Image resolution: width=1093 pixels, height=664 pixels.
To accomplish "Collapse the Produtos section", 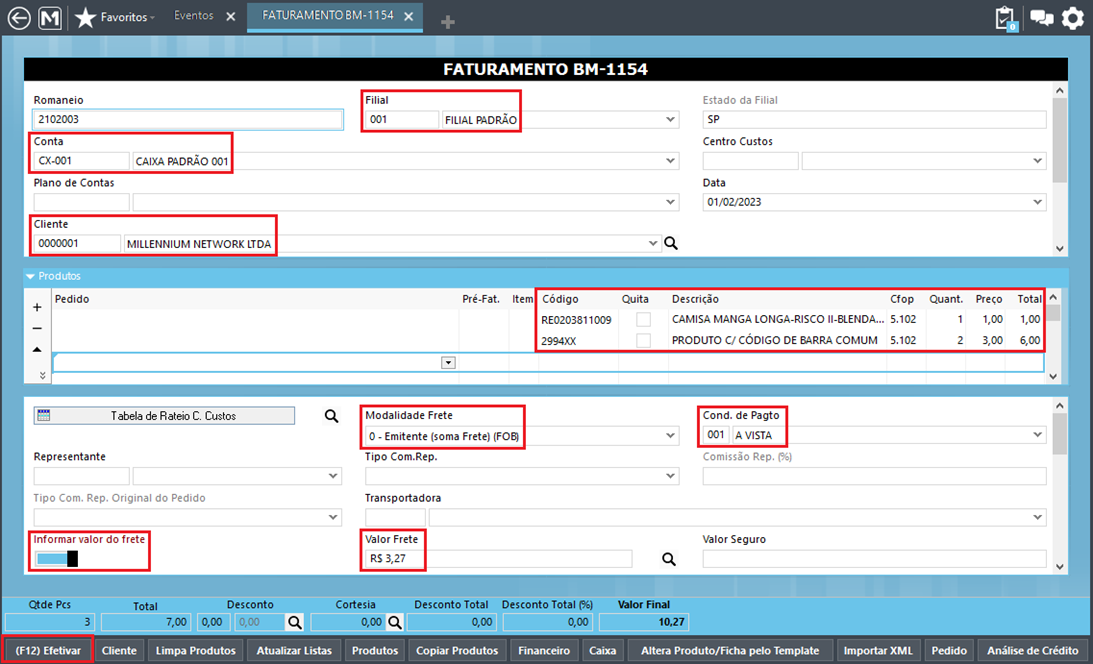I will pos(30,277).
